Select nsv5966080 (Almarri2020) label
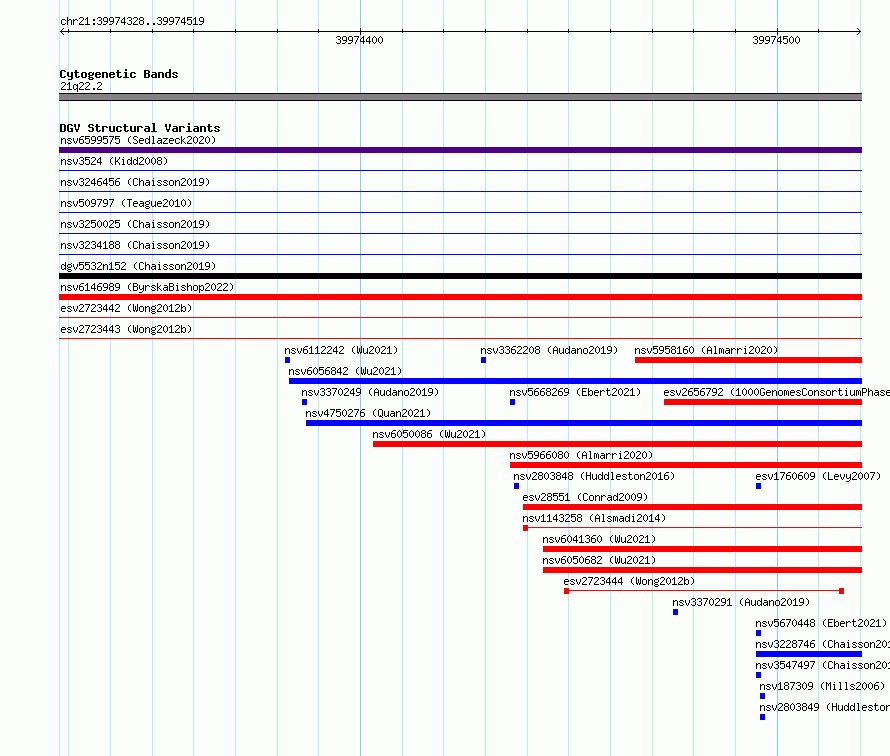The height and width of the screenshot is (756, 890). [x=581, y=455]
